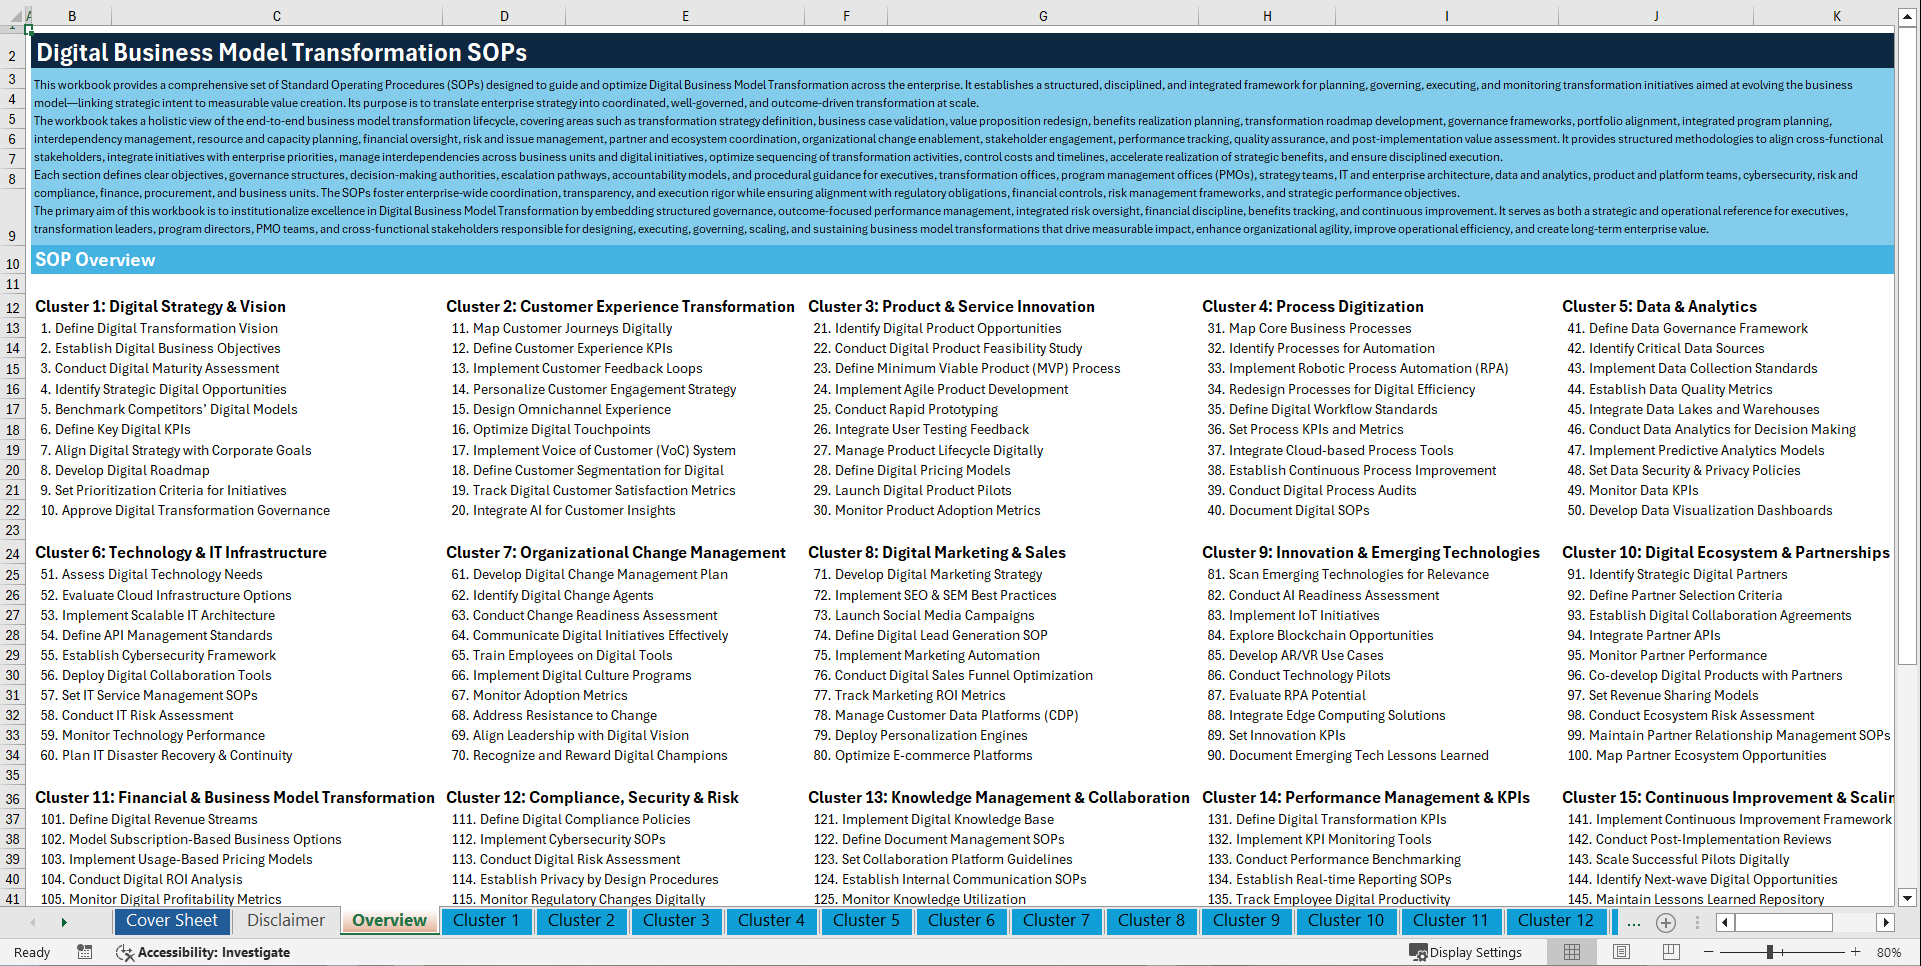1921x966 pixels.
Task: Click the zoom slider handle
Action: (1770, 952)
